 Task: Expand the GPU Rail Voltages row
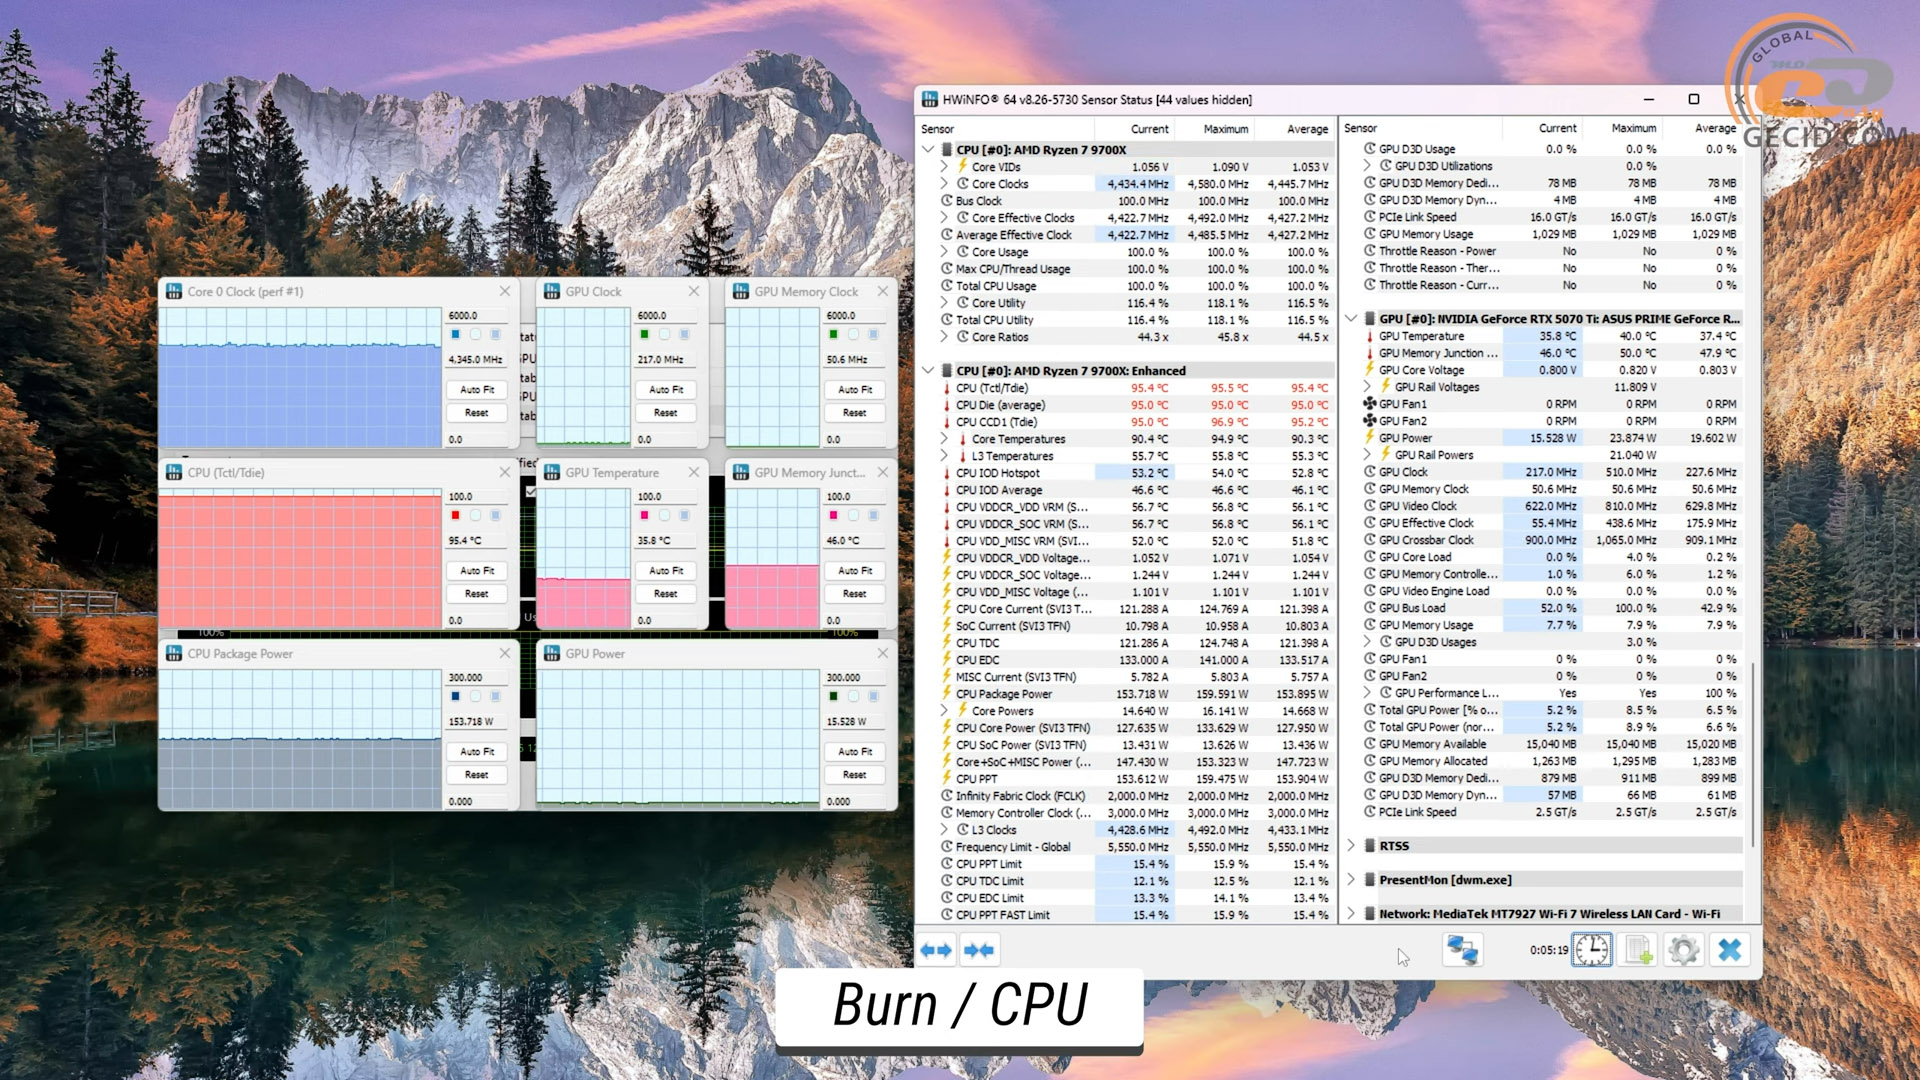coord(1368,387)
